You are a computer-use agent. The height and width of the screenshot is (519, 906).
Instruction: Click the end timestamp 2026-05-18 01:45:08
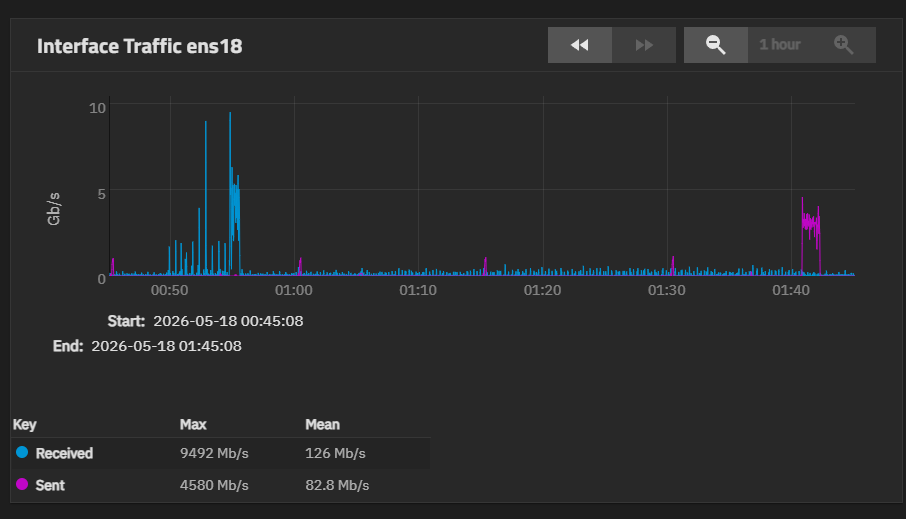166,346
